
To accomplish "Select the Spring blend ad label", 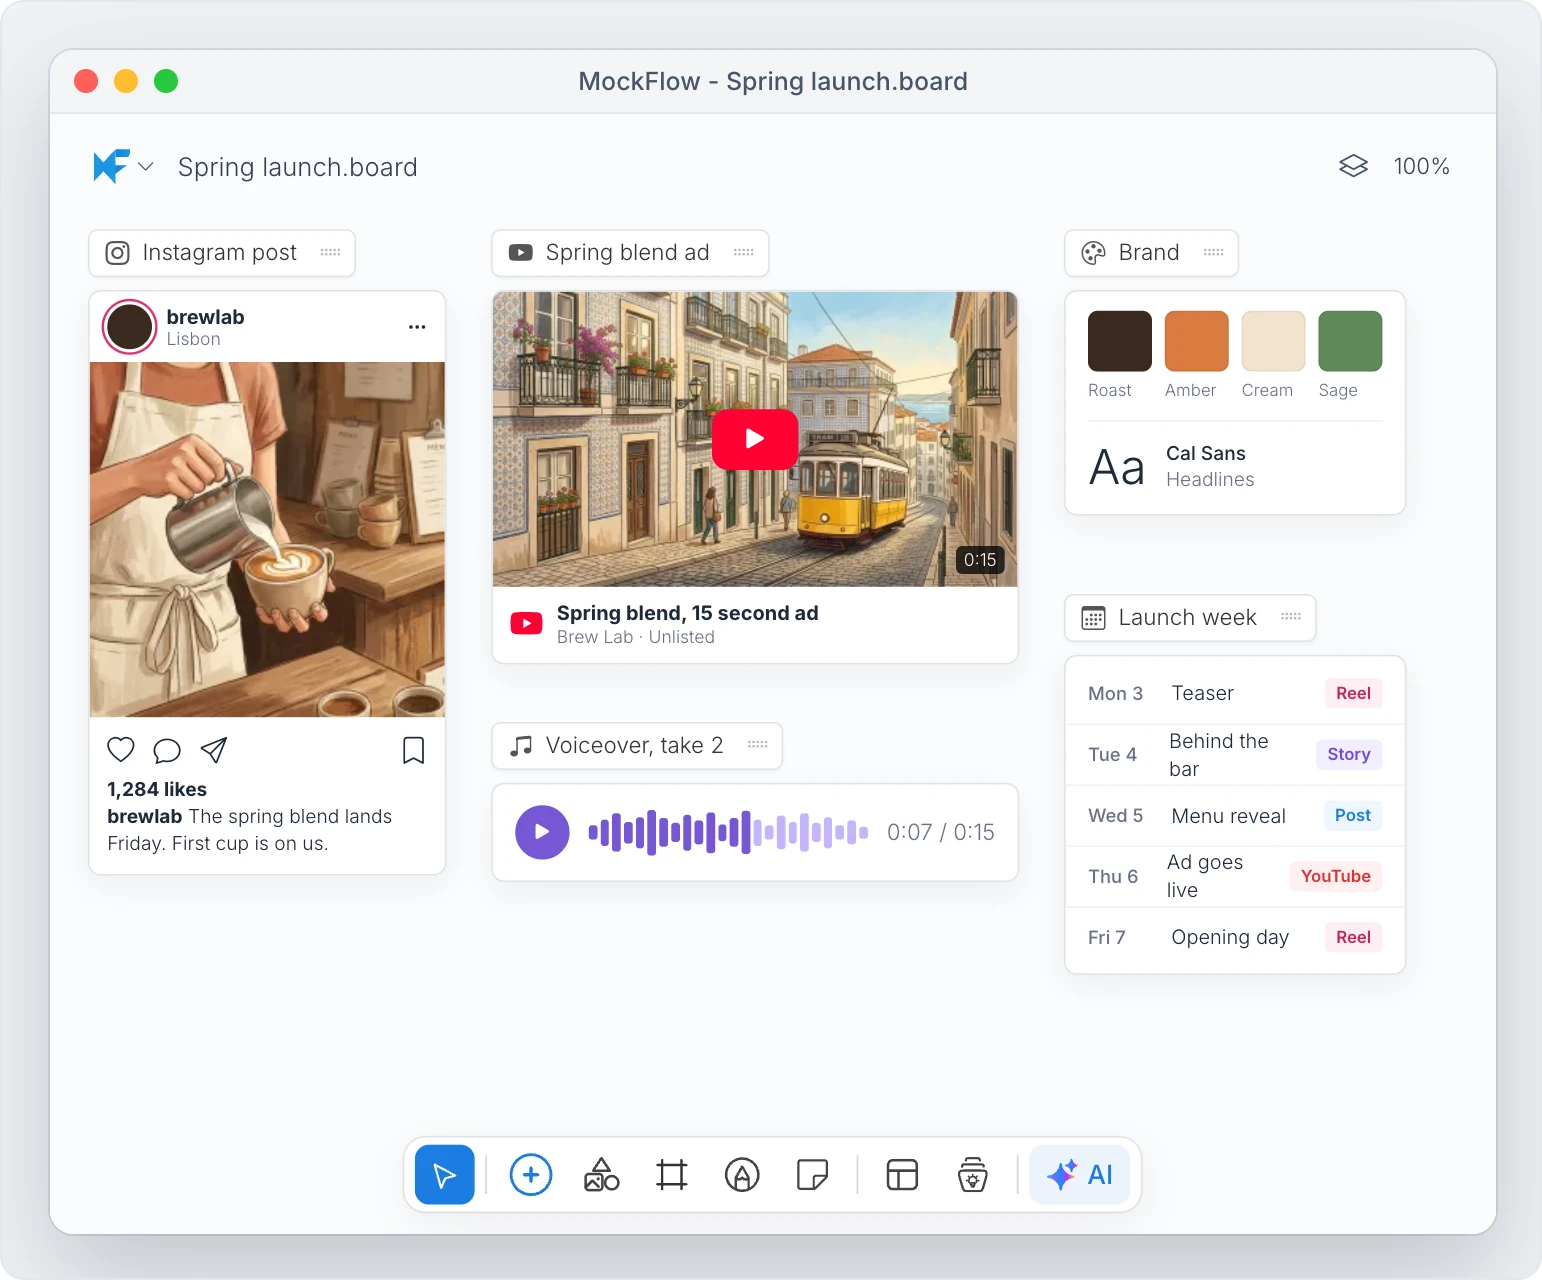I will [630, 253].
